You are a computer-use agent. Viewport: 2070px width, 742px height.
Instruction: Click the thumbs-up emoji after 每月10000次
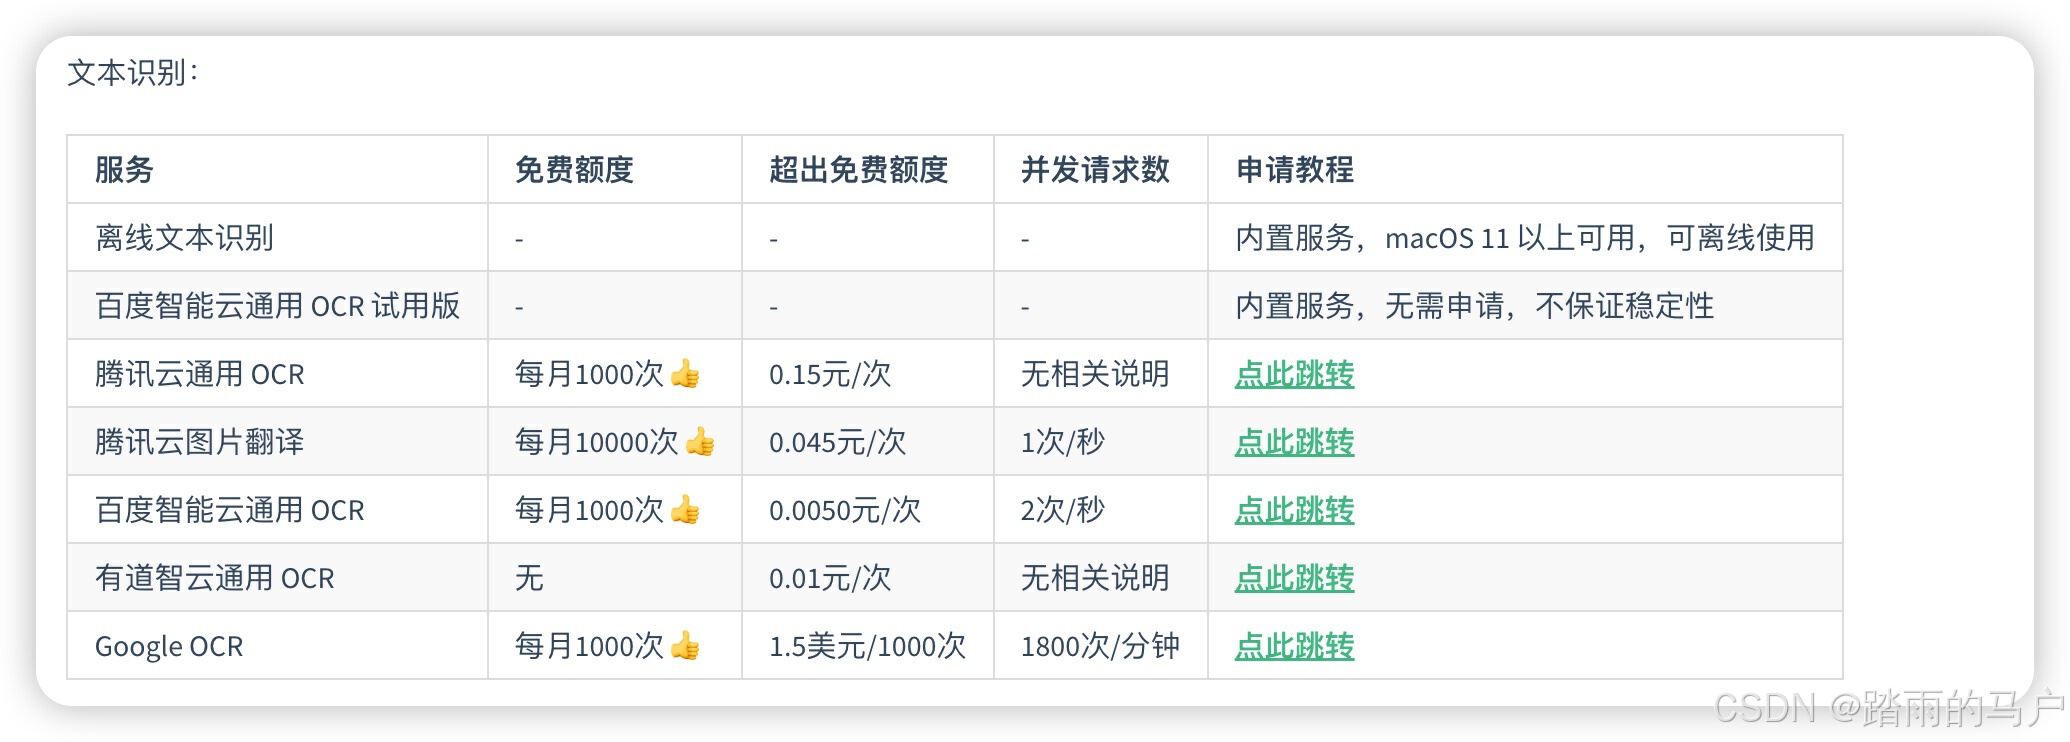point(700,442)
